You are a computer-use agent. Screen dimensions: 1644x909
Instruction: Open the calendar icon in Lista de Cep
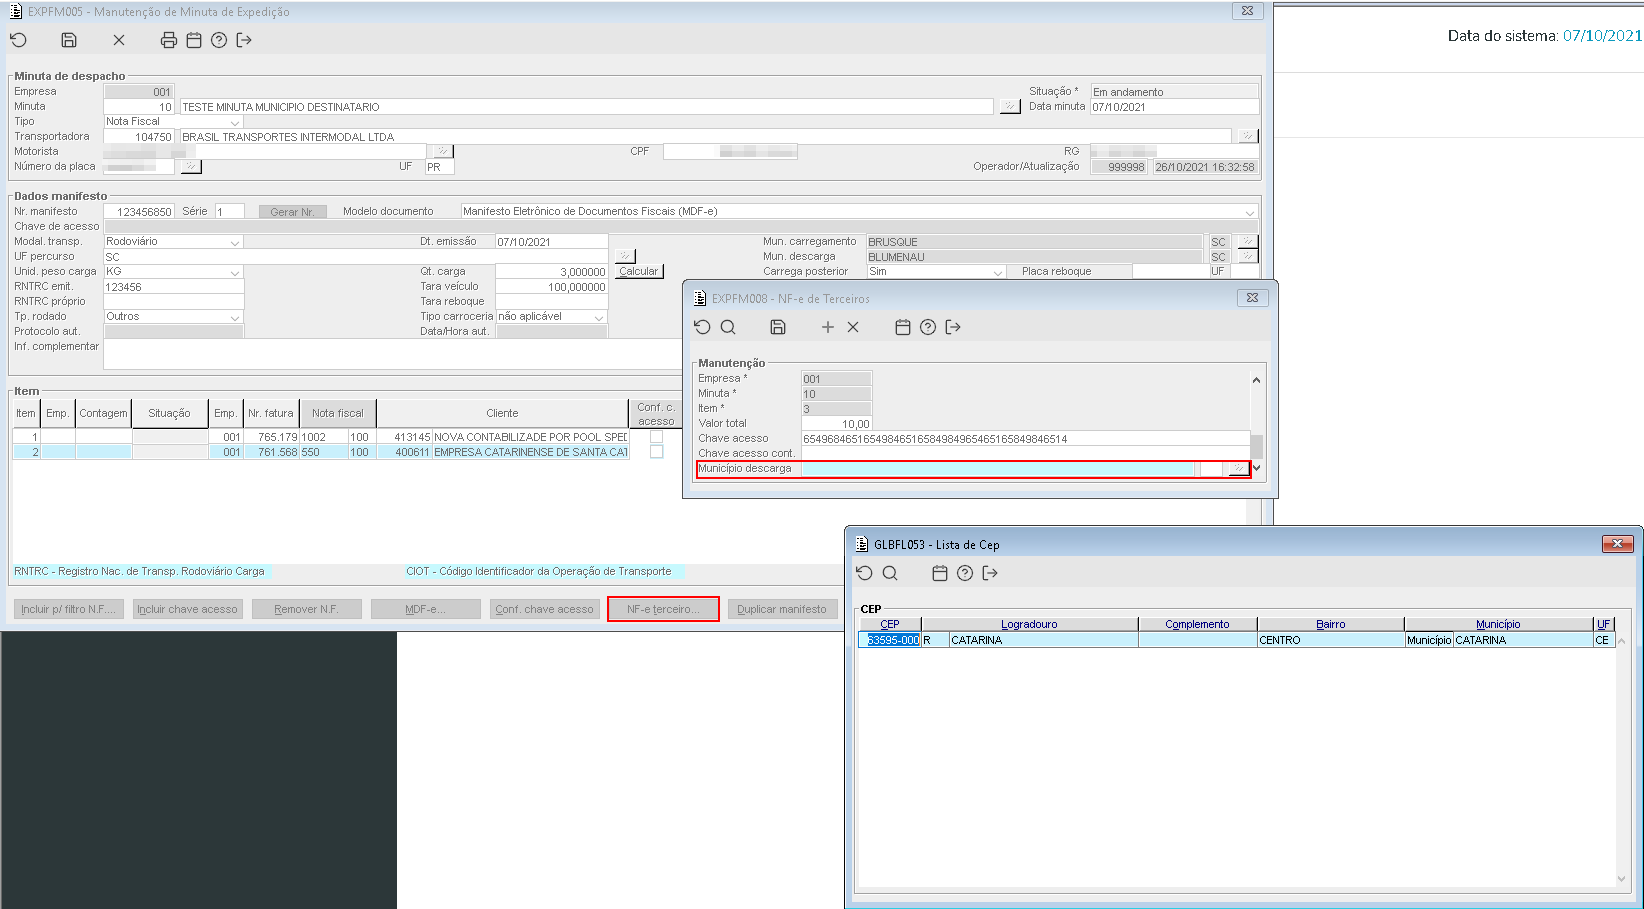point(940,573)
